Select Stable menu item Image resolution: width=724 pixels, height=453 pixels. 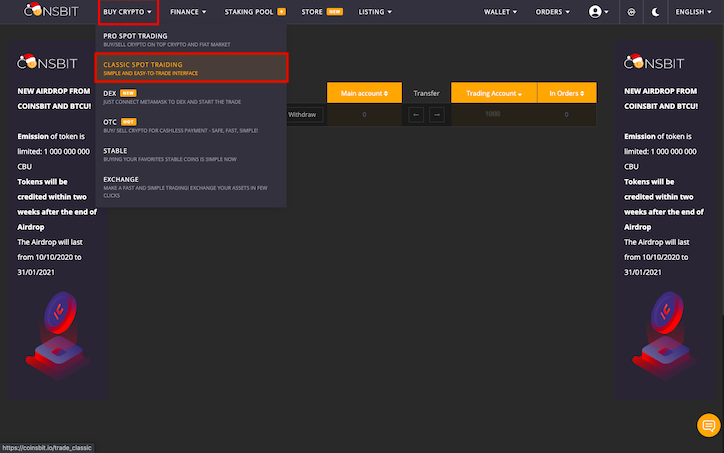tap(191, 154)
